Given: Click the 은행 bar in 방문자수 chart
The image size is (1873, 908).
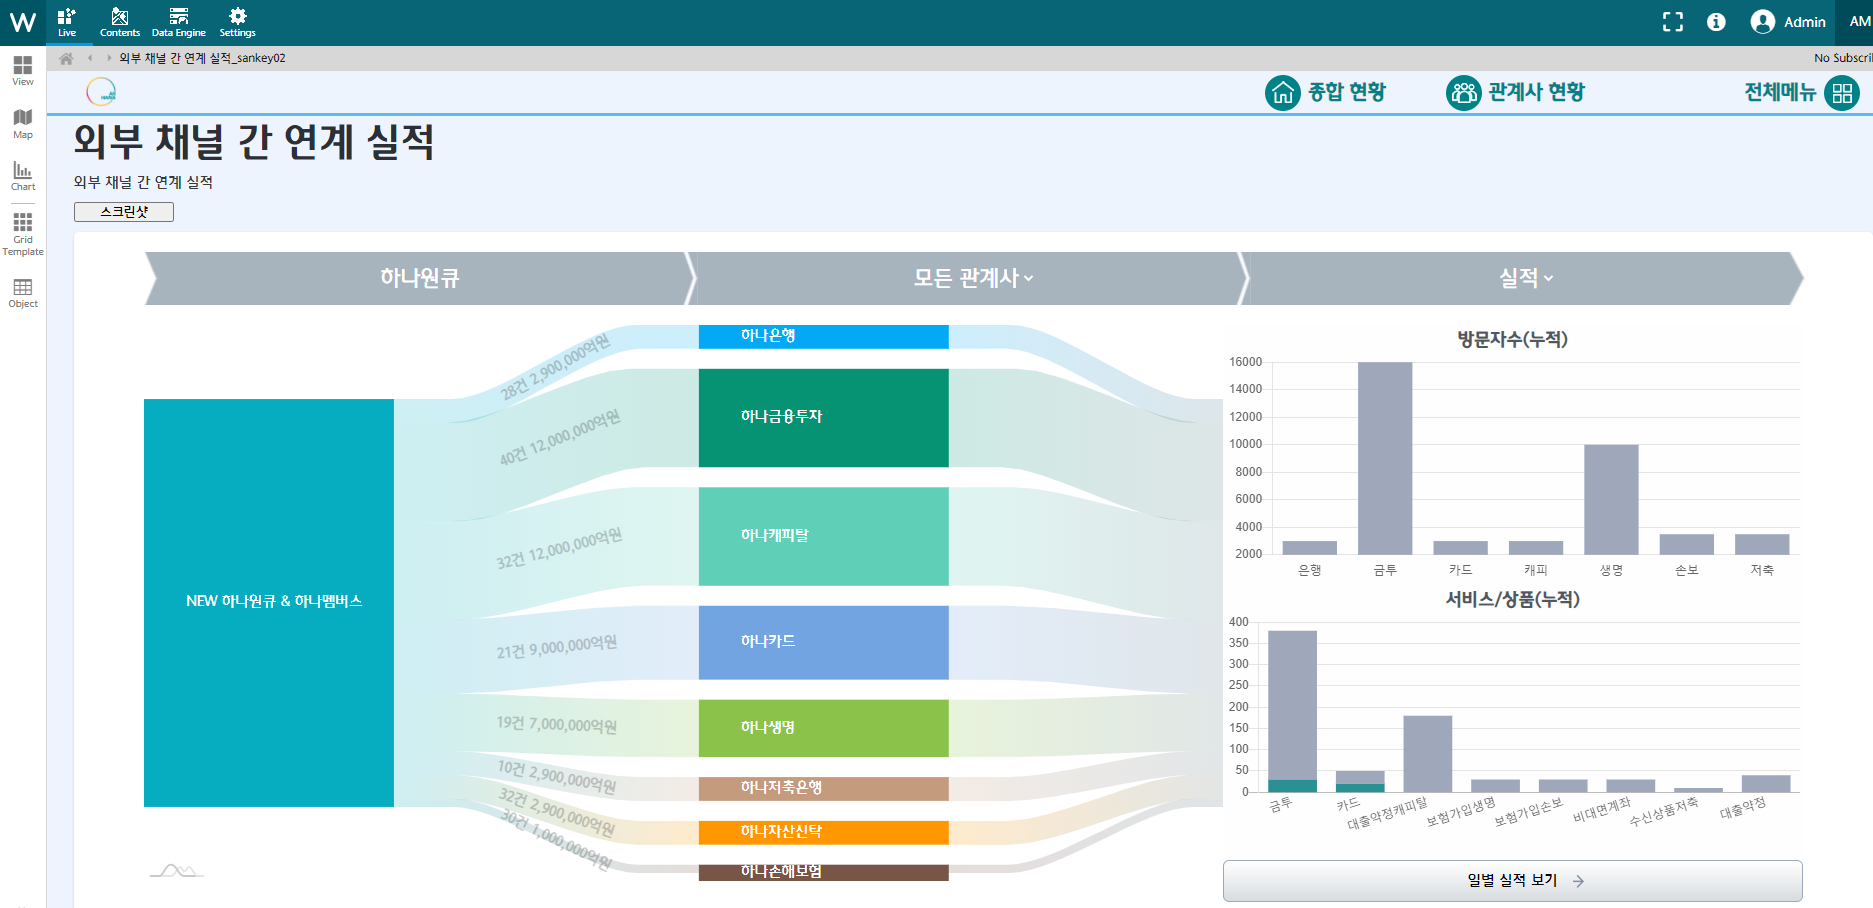Looking at the screenshot, I should [x=1310, y=548].
